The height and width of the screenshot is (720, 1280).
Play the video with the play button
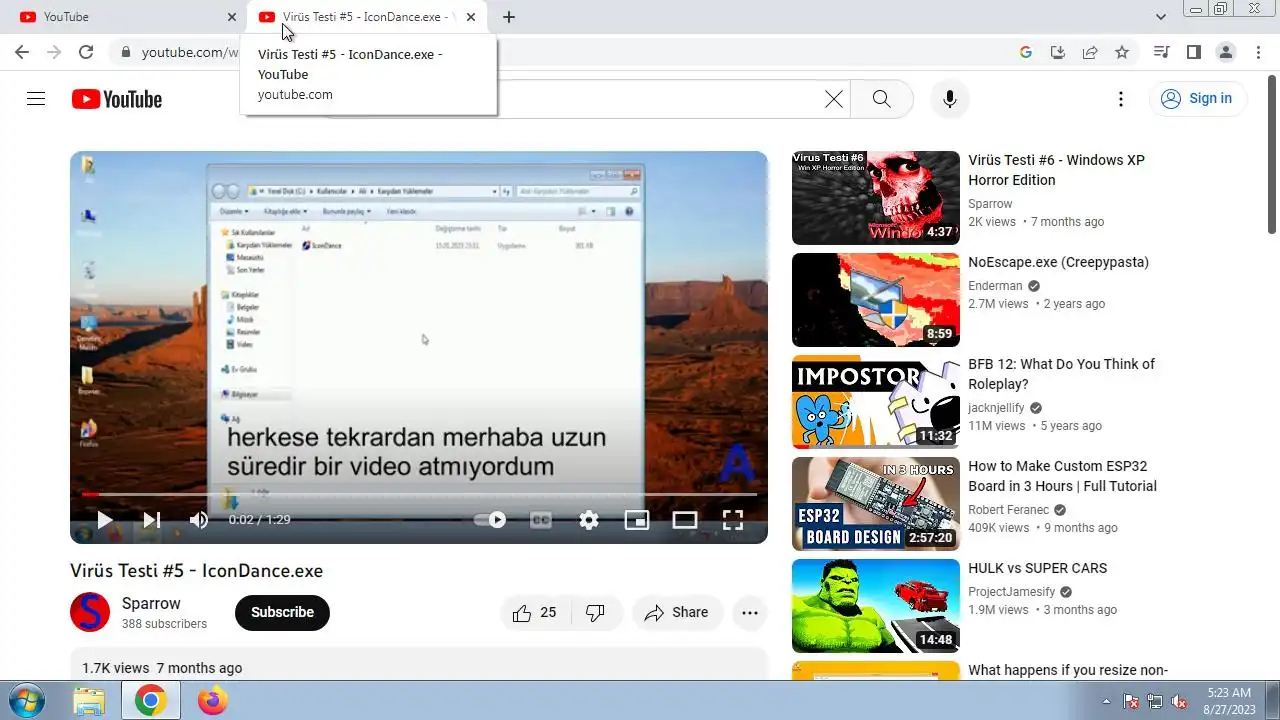click(x=104, y=520)
